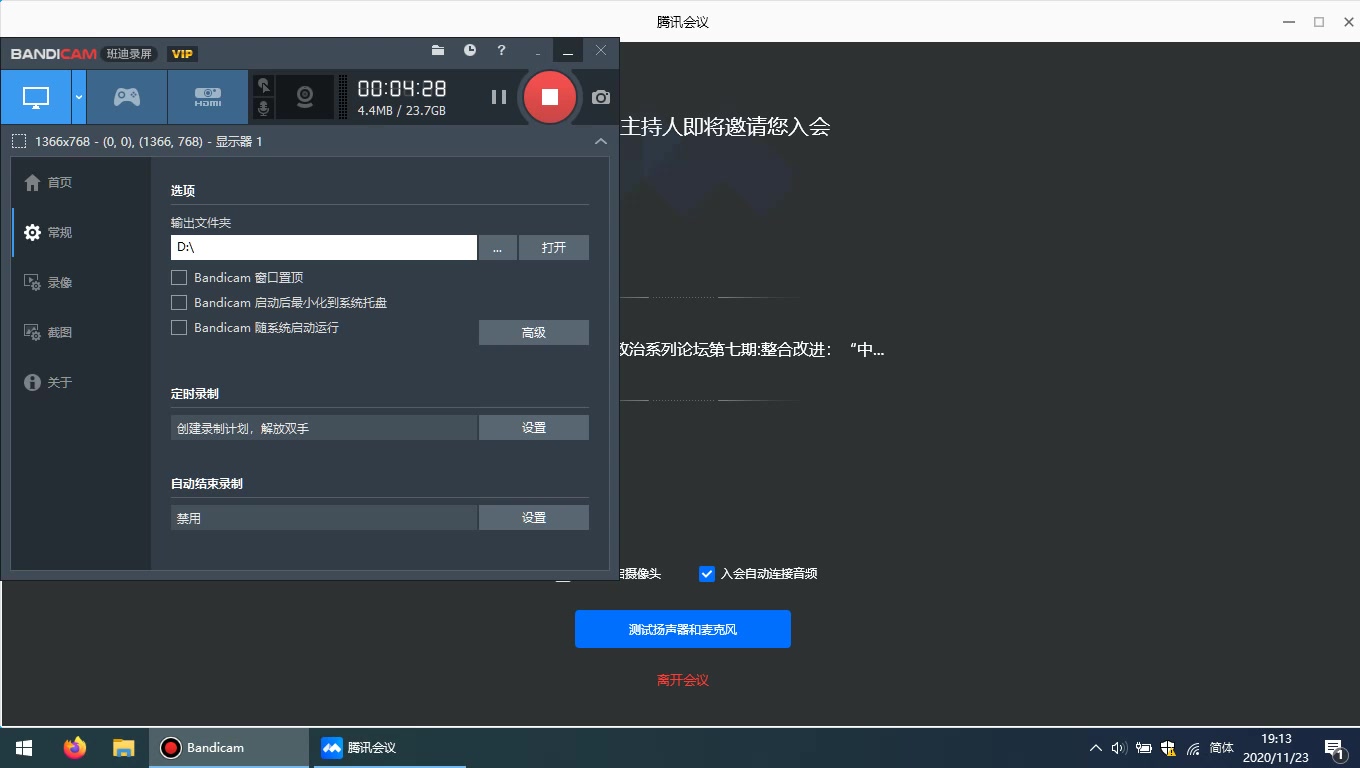The width and height of the screenshot is (1360, 768).
Task: Click the 禁用 status text field
Action: pyautogui.click(x=324, y=517)
